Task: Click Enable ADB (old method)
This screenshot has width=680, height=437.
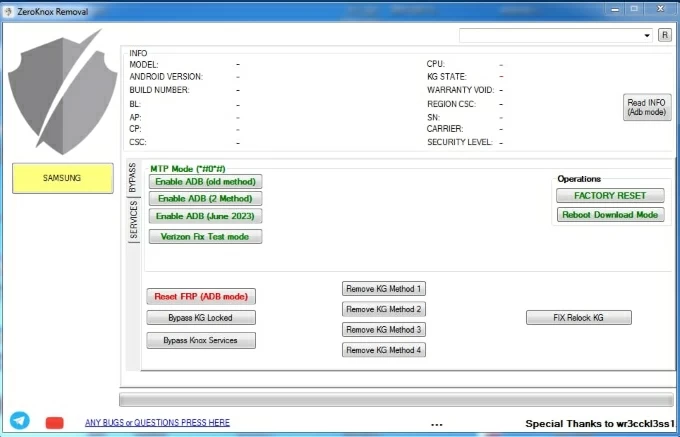Action: click(205, 182)
